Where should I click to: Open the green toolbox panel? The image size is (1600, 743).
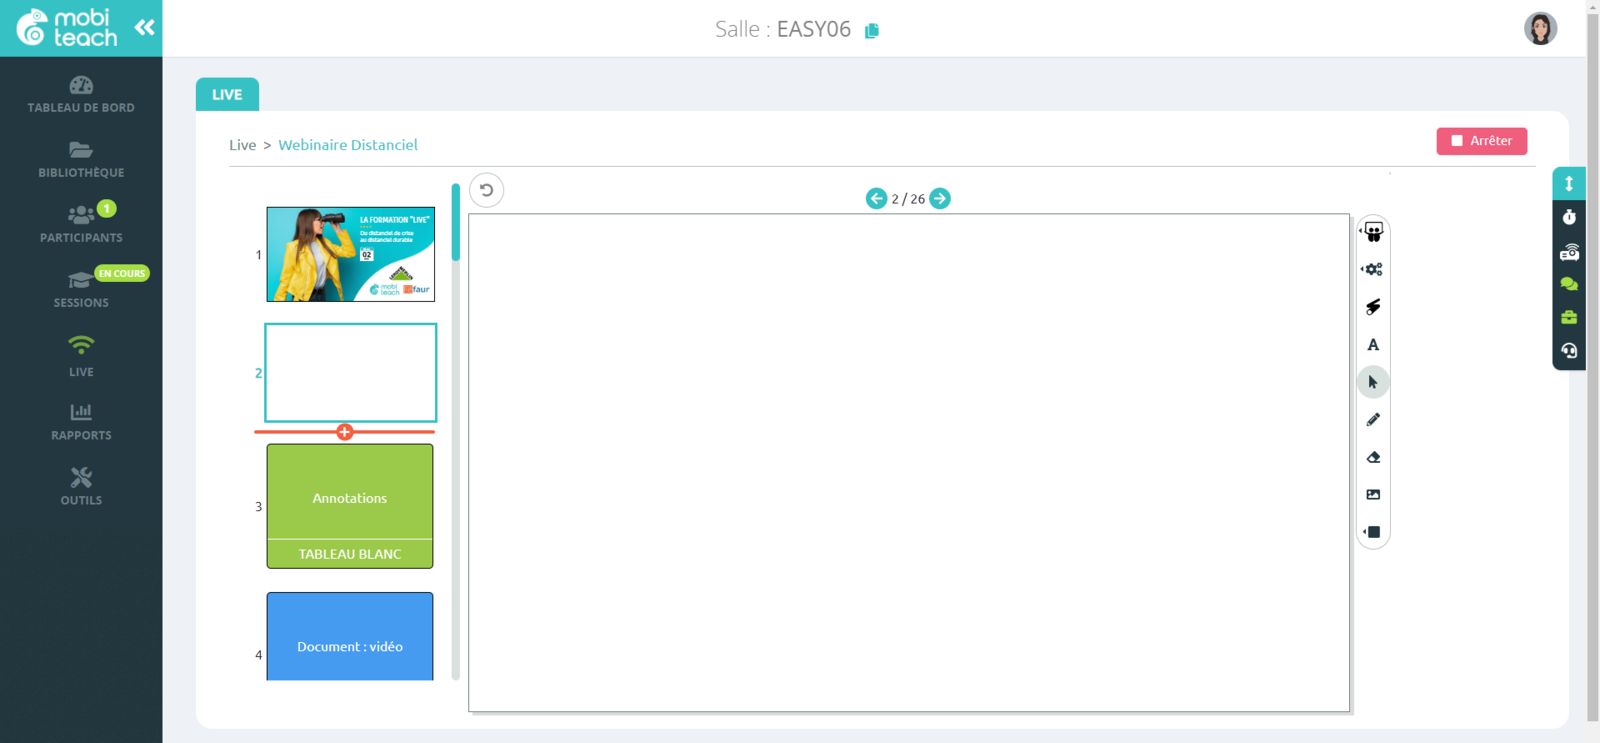(x=1569, y=317)
